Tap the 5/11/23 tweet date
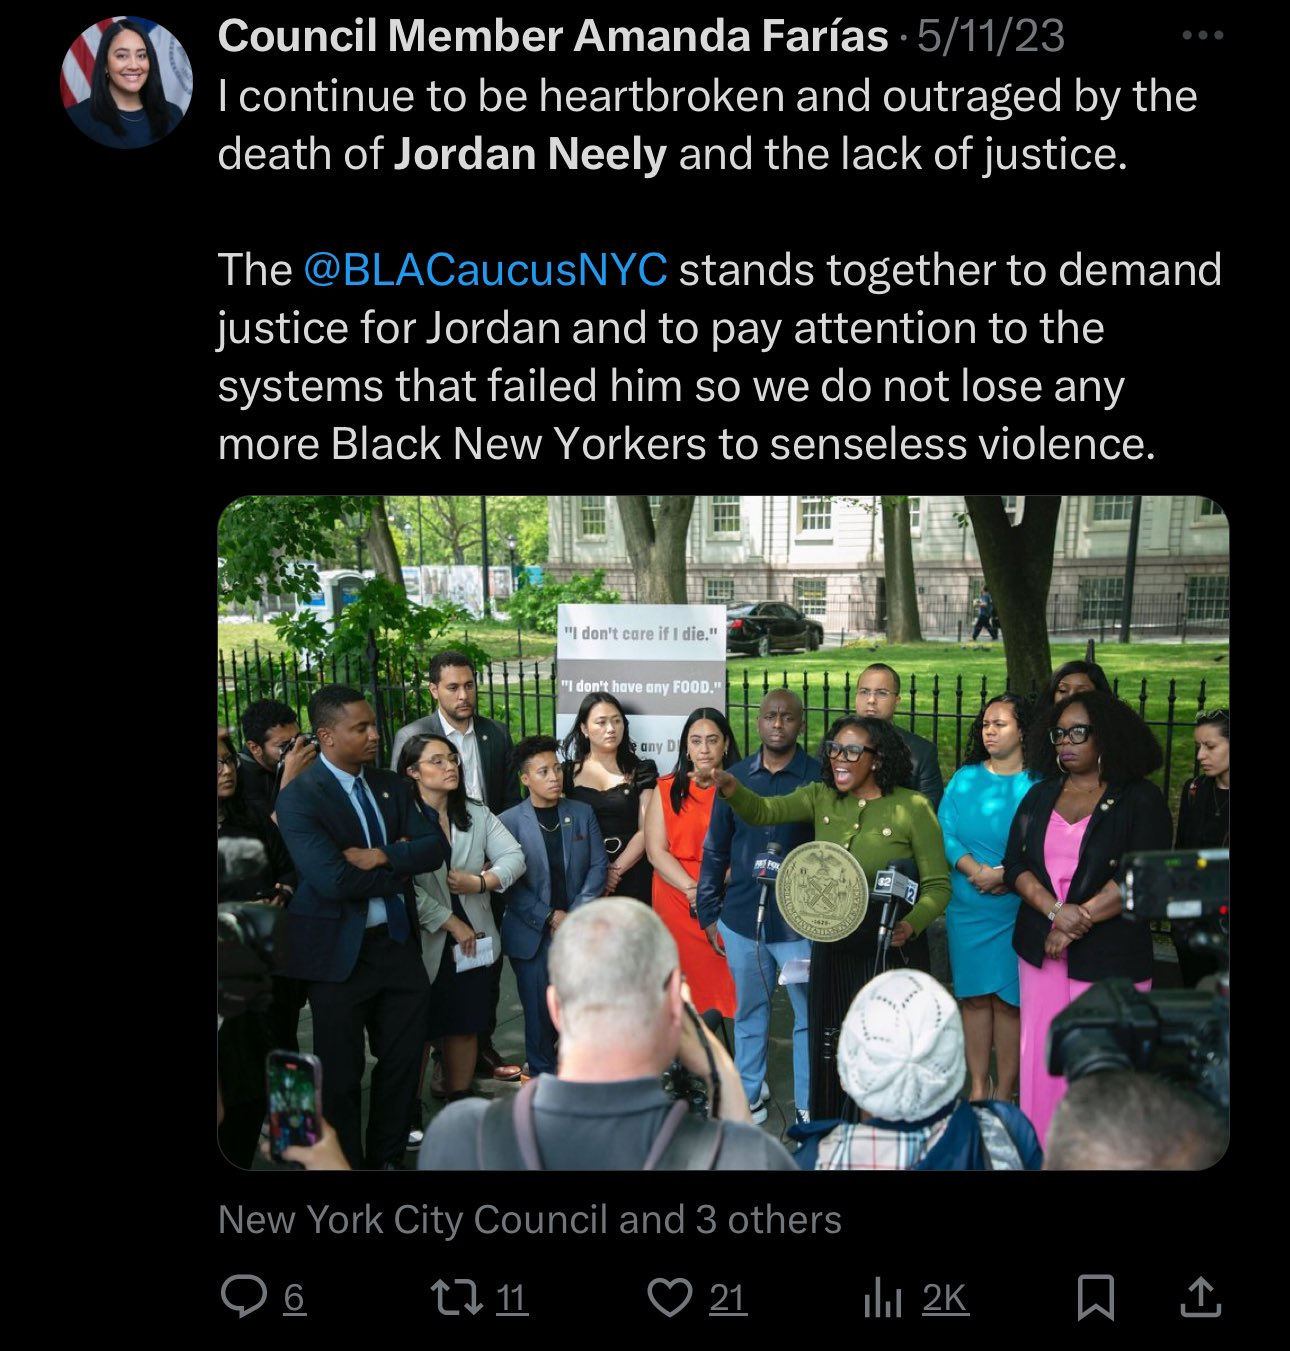Image resolution: width=1290 pixels, height=1351 pixels. pos(991,36)
